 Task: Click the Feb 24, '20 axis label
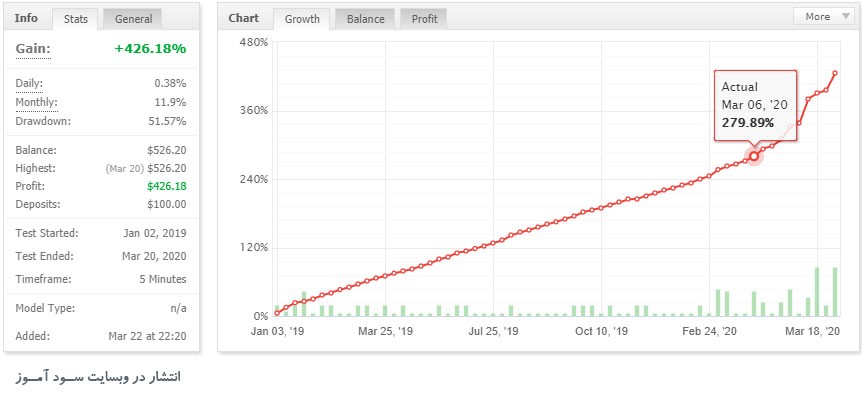pos(709,331)
